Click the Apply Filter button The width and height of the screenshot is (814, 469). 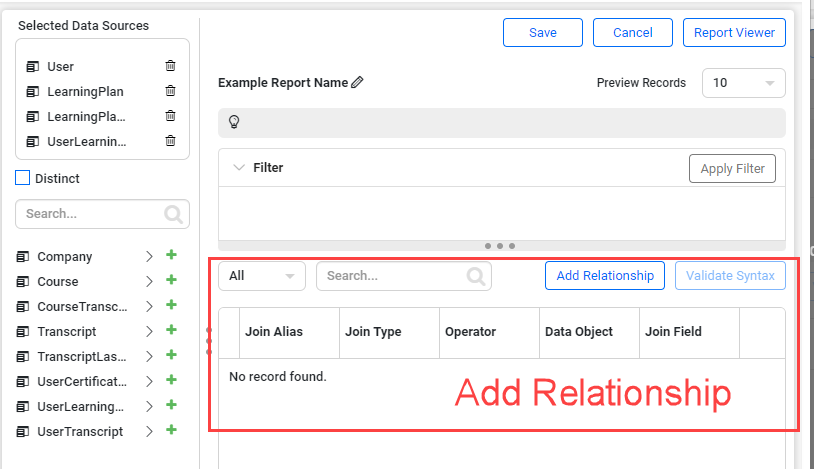tap(732, 169)
